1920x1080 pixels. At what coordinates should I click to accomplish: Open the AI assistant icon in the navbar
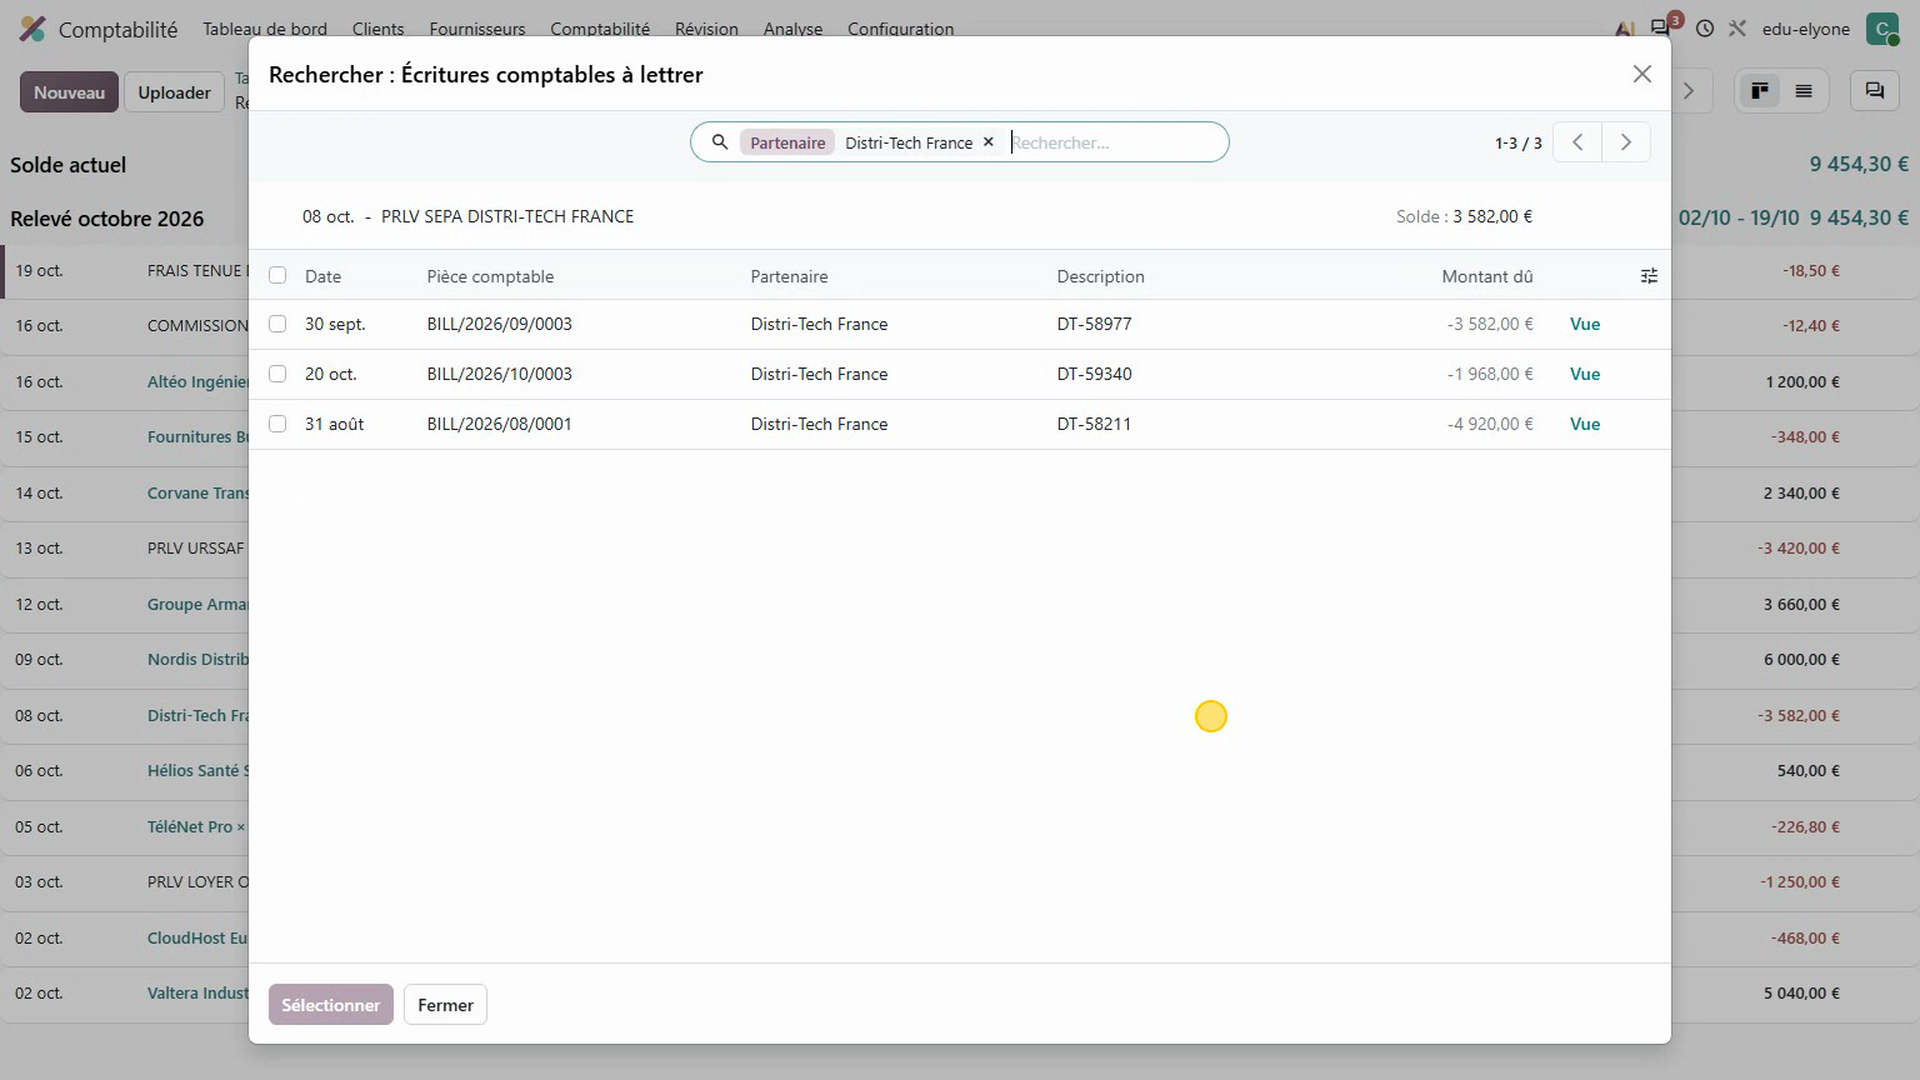click(x=1625, y=29)
